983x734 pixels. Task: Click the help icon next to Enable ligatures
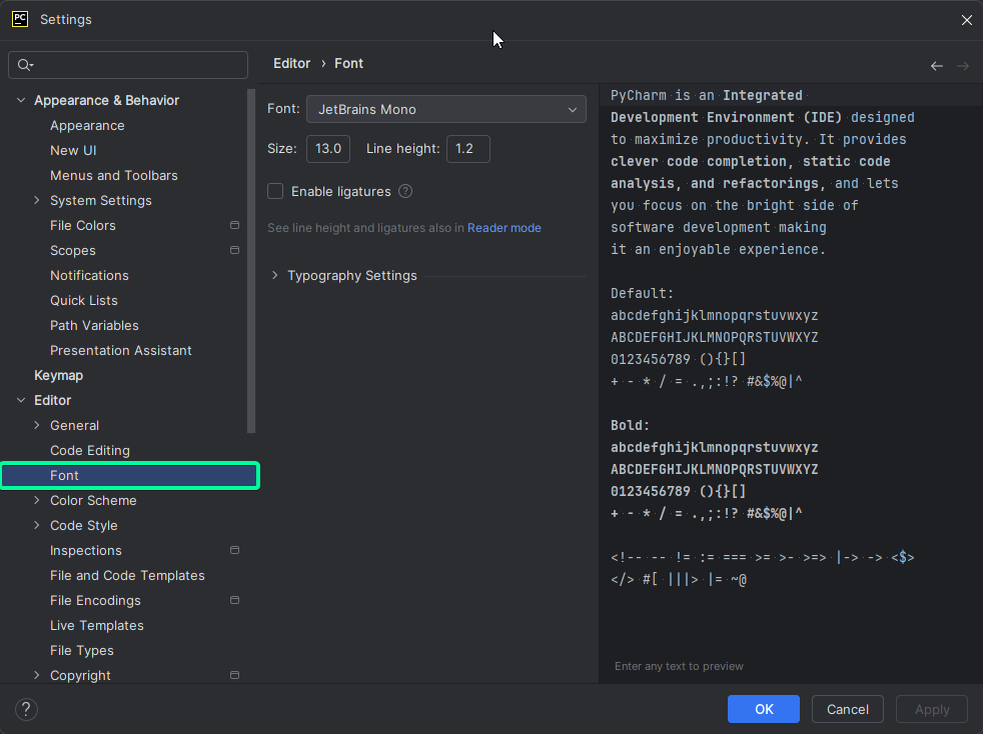405,191
